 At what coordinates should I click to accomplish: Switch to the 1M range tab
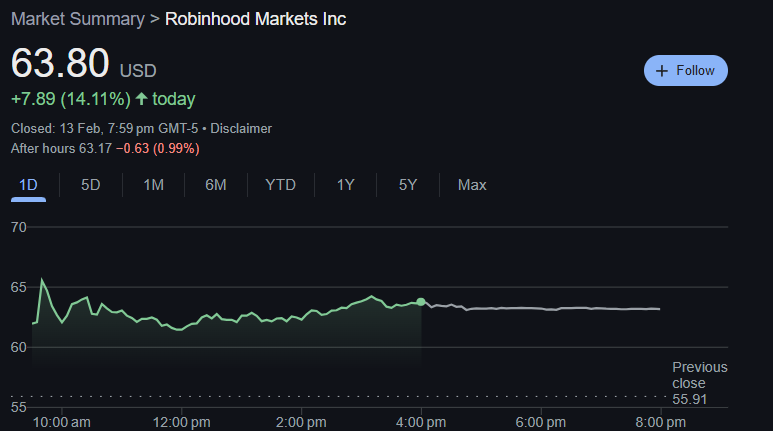(x=153, y=185)
